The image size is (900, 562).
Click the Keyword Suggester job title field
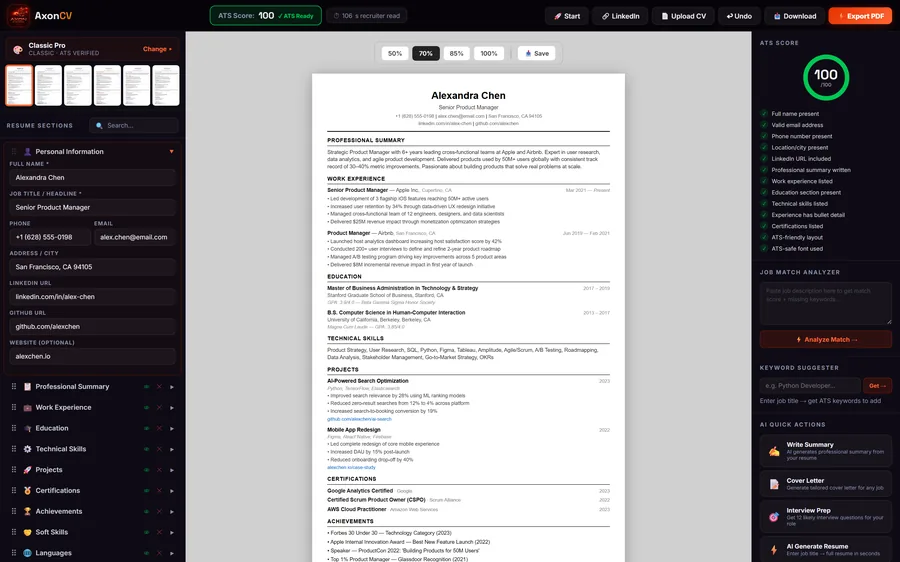810,386
